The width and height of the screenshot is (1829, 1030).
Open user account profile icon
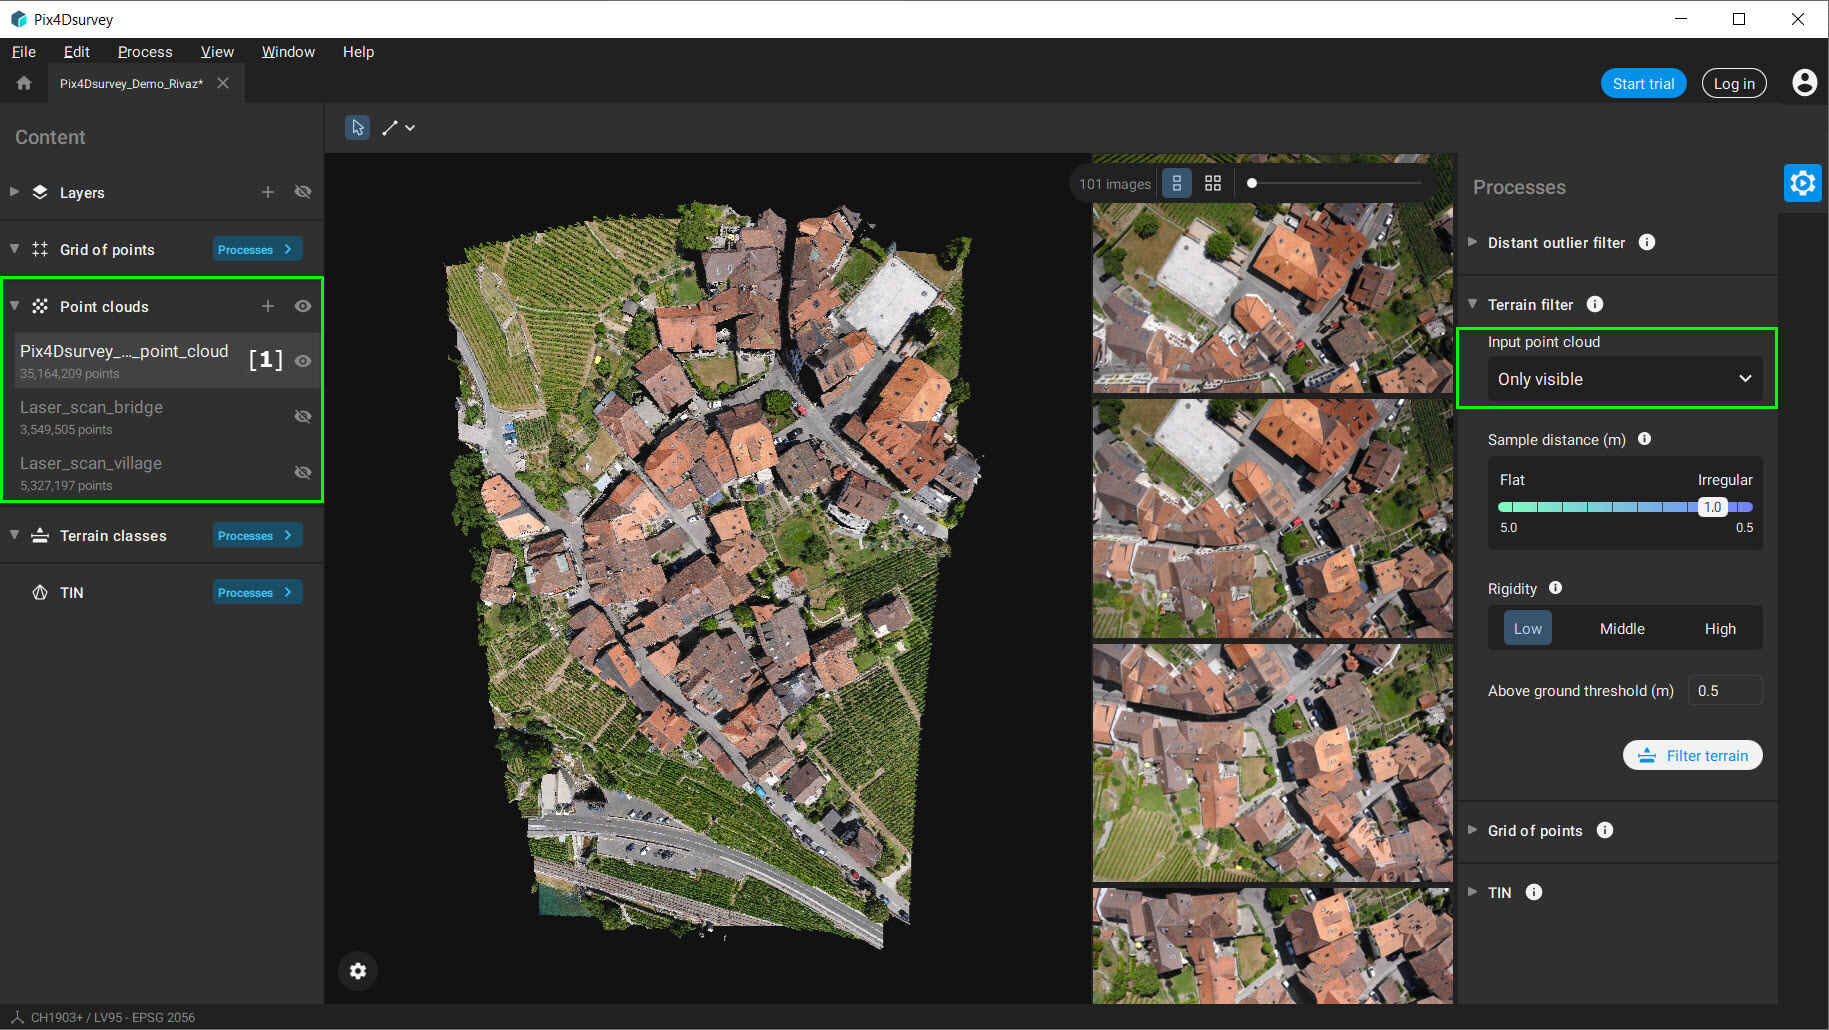pos(1804,83)
